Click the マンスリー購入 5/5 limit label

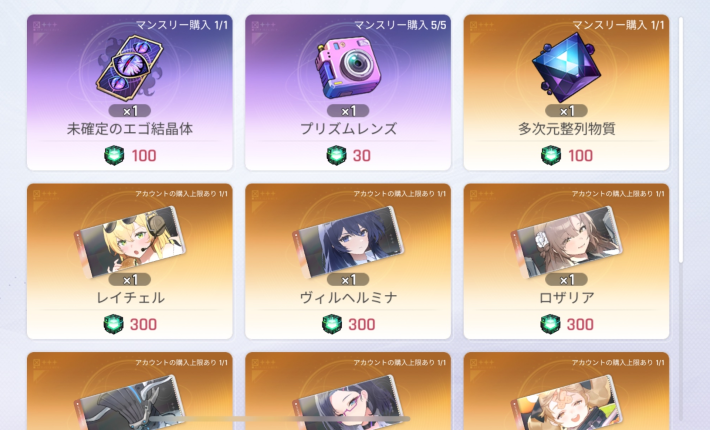click(x=400, y=25)
